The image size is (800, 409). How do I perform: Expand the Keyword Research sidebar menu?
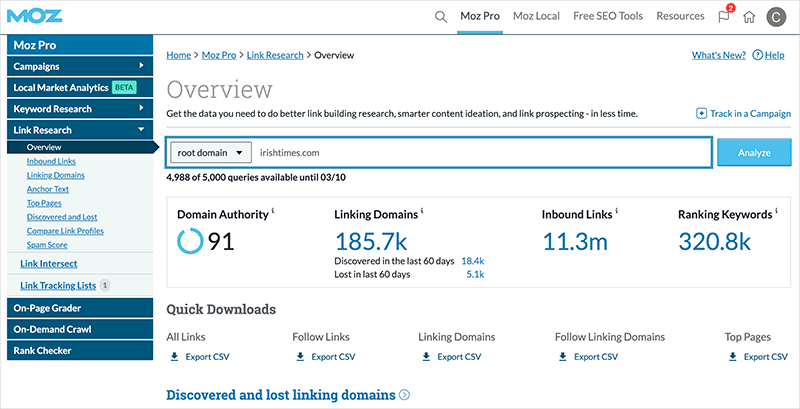tap(80, 109)
